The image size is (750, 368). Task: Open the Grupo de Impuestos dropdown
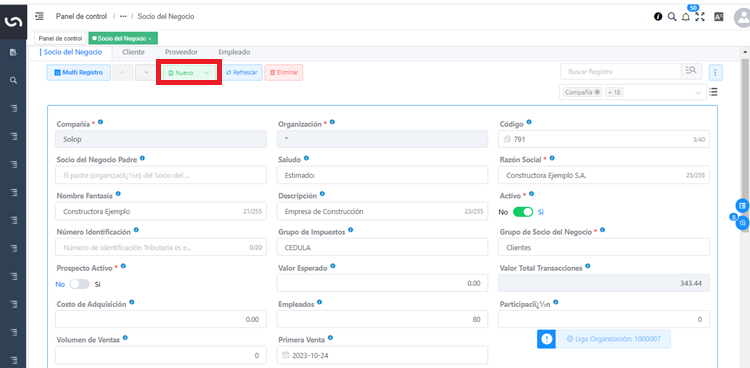(383, 247)
